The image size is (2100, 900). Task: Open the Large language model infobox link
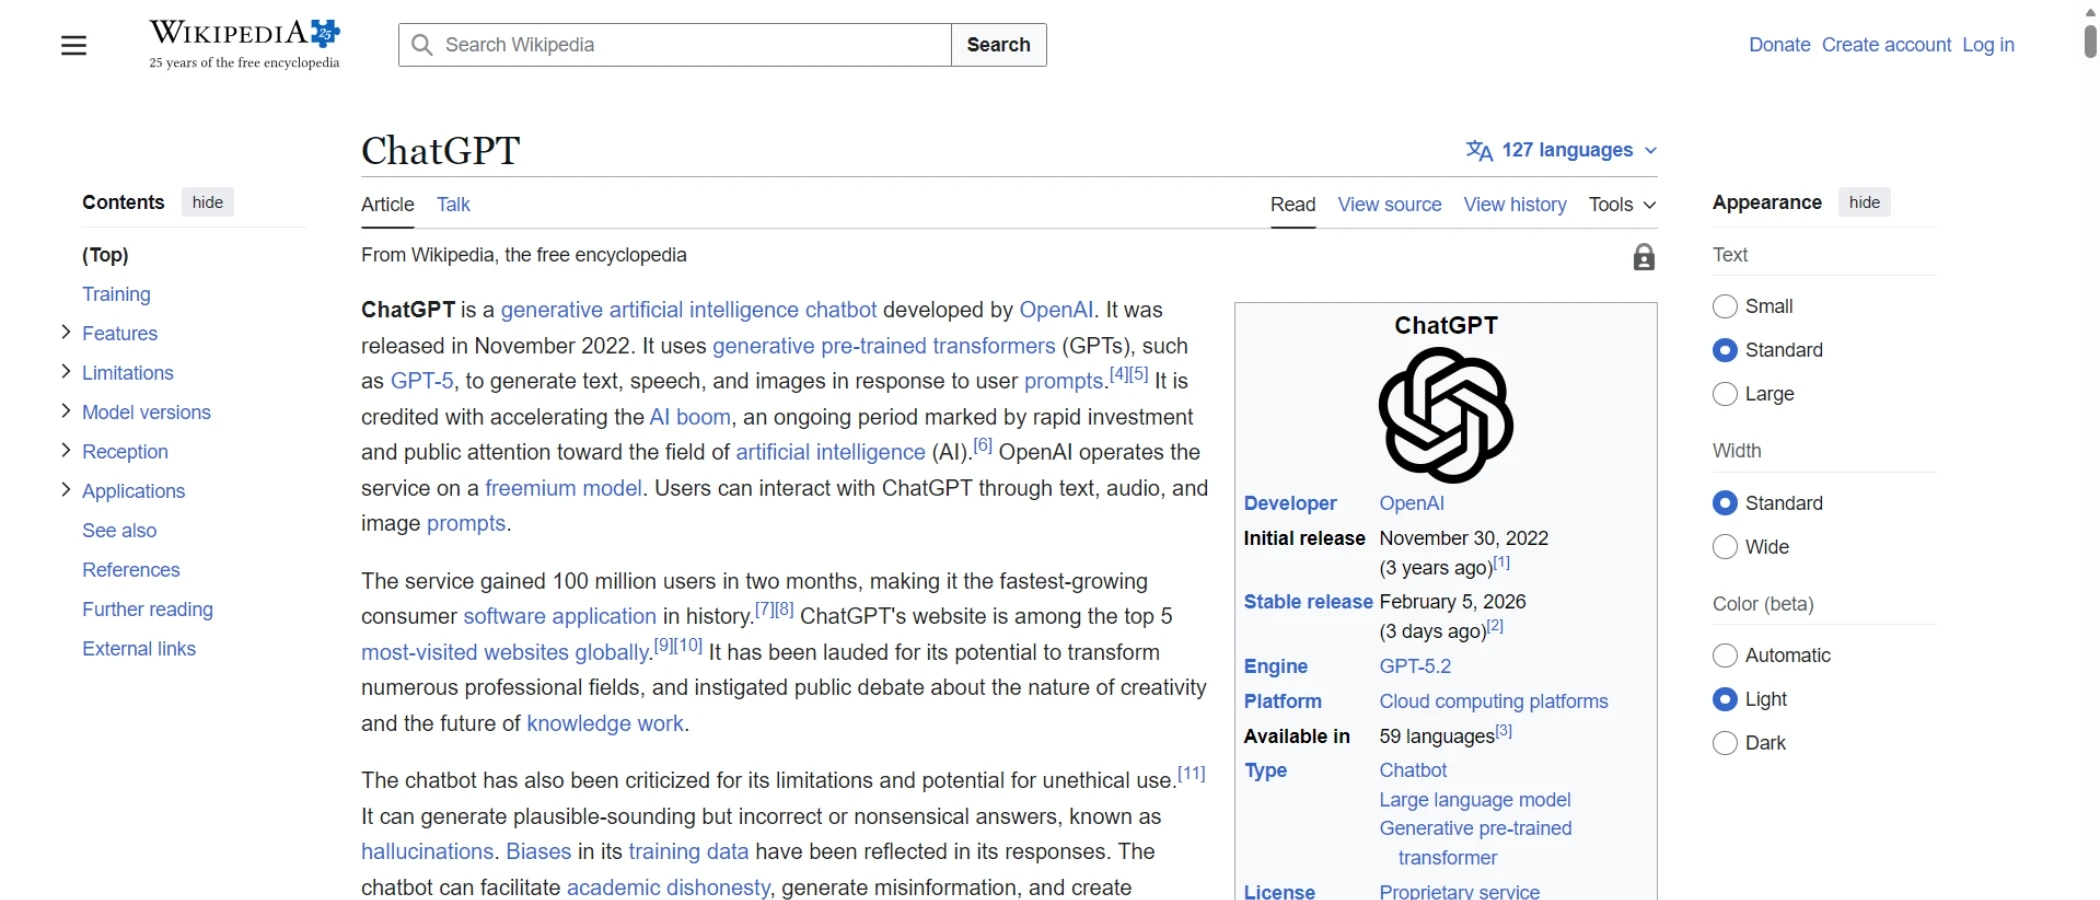[x=1475, y=800]
